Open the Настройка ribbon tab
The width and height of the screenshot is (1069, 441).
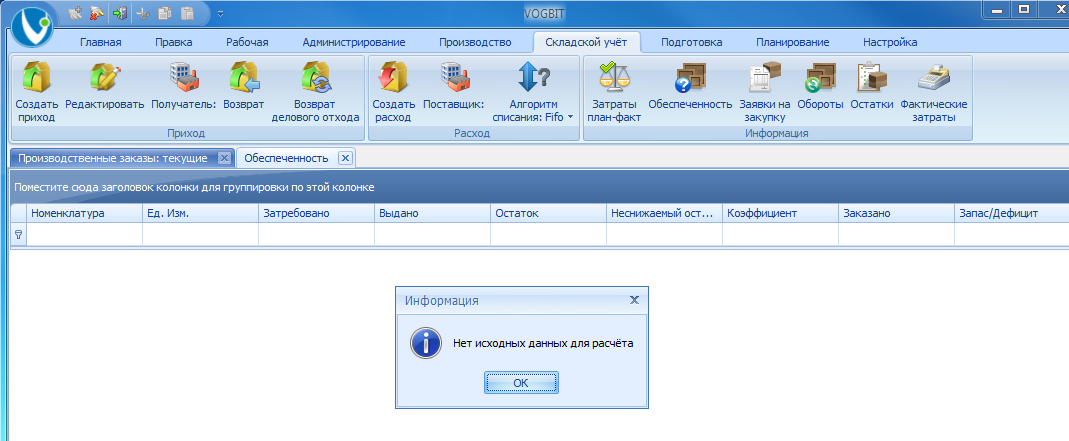pyautogui.click(x=890, y=42)
